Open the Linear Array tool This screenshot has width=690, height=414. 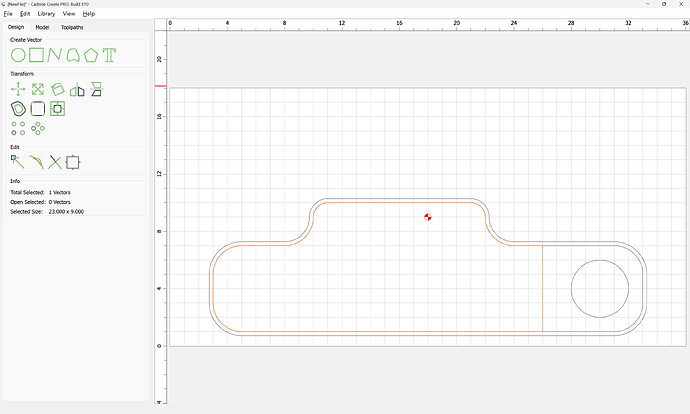[18, 128]
